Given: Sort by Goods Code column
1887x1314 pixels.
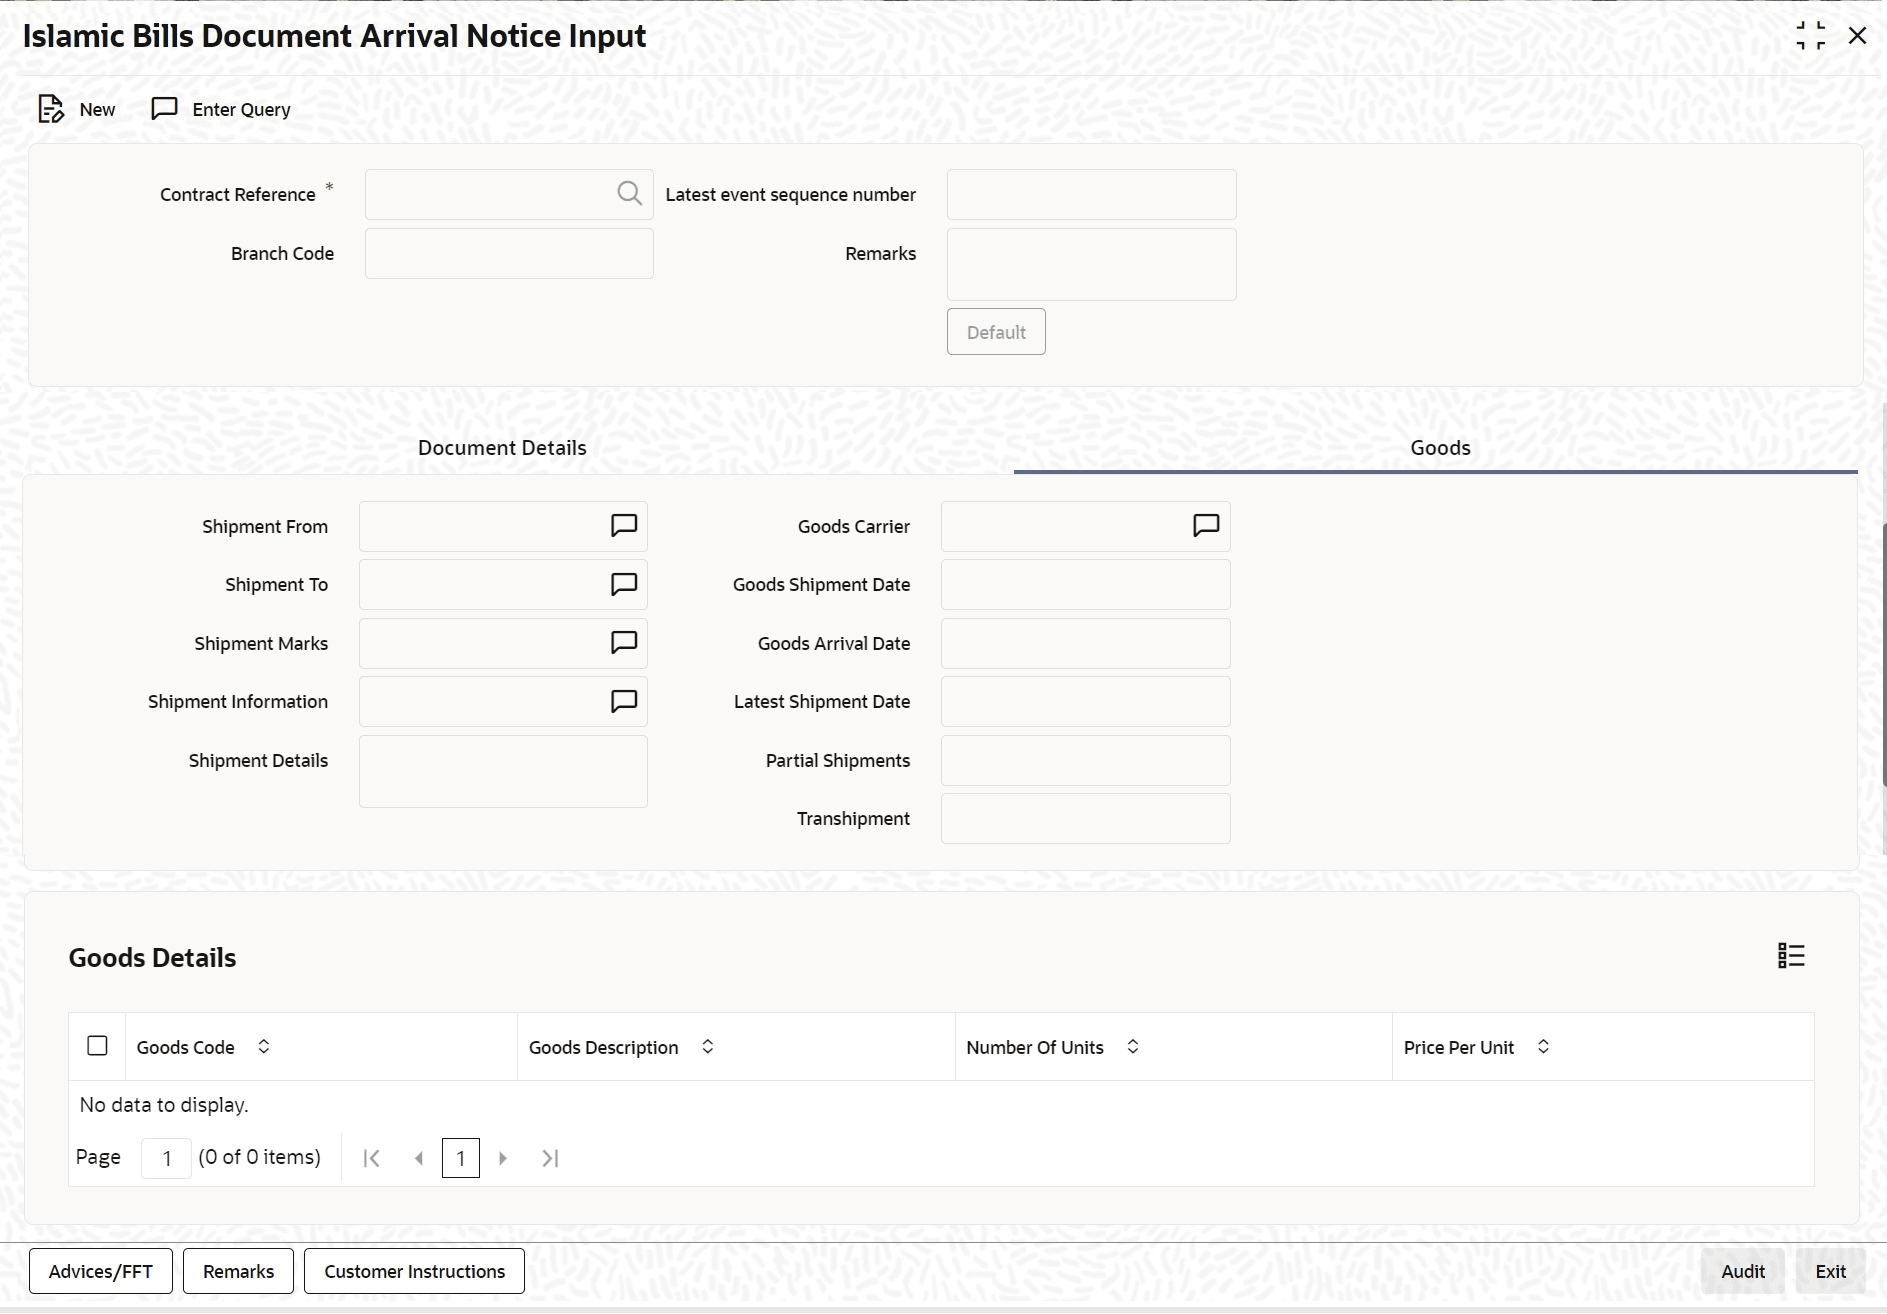Looking at the screenshot, I should (264, 1046).
